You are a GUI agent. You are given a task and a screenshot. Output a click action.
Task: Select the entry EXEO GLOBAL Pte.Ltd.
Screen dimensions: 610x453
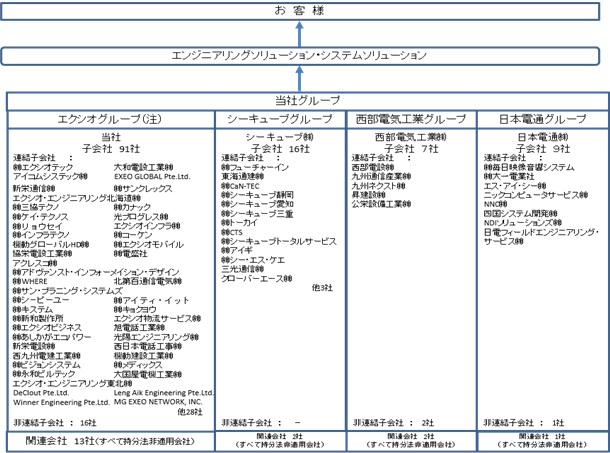coord(152,177)
